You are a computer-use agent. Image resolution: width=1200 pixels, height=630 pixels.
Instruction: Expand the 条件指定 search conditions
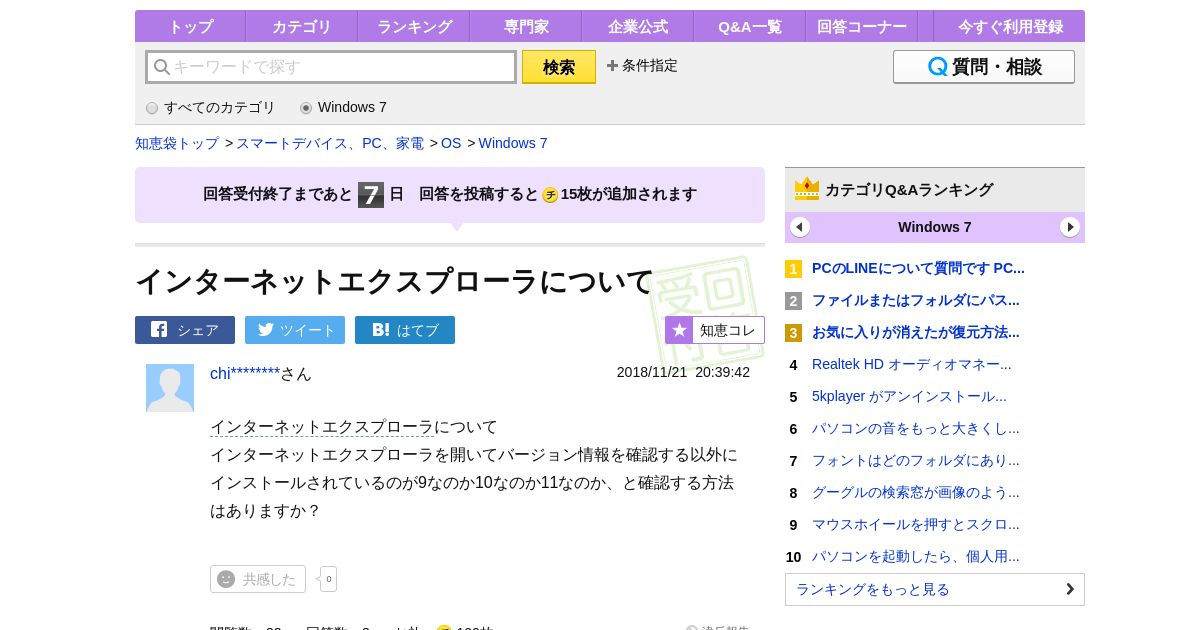pyautogui.click(x=642, y=66)
